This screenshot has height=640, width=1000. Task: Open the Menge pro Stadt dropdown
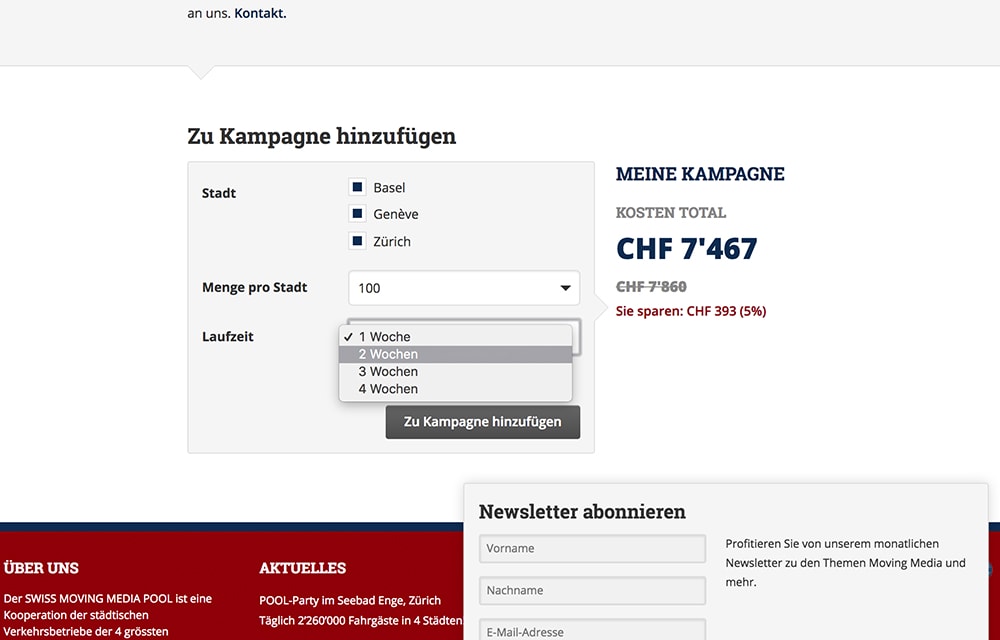pyautogui.click(x=463, y=287)
